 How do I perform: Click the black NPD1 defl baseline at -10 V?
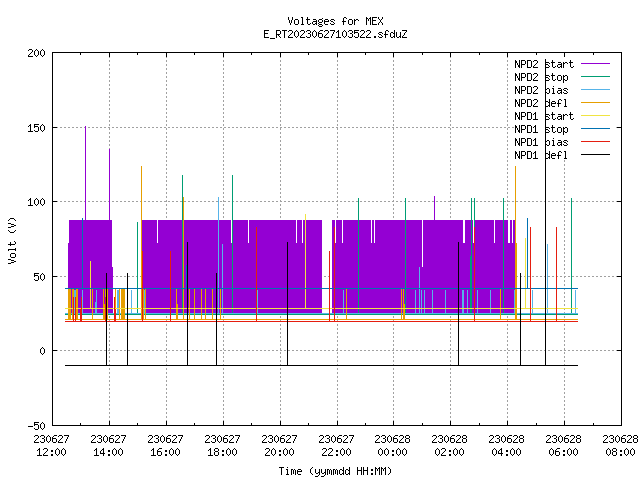(x=322, y=366)
